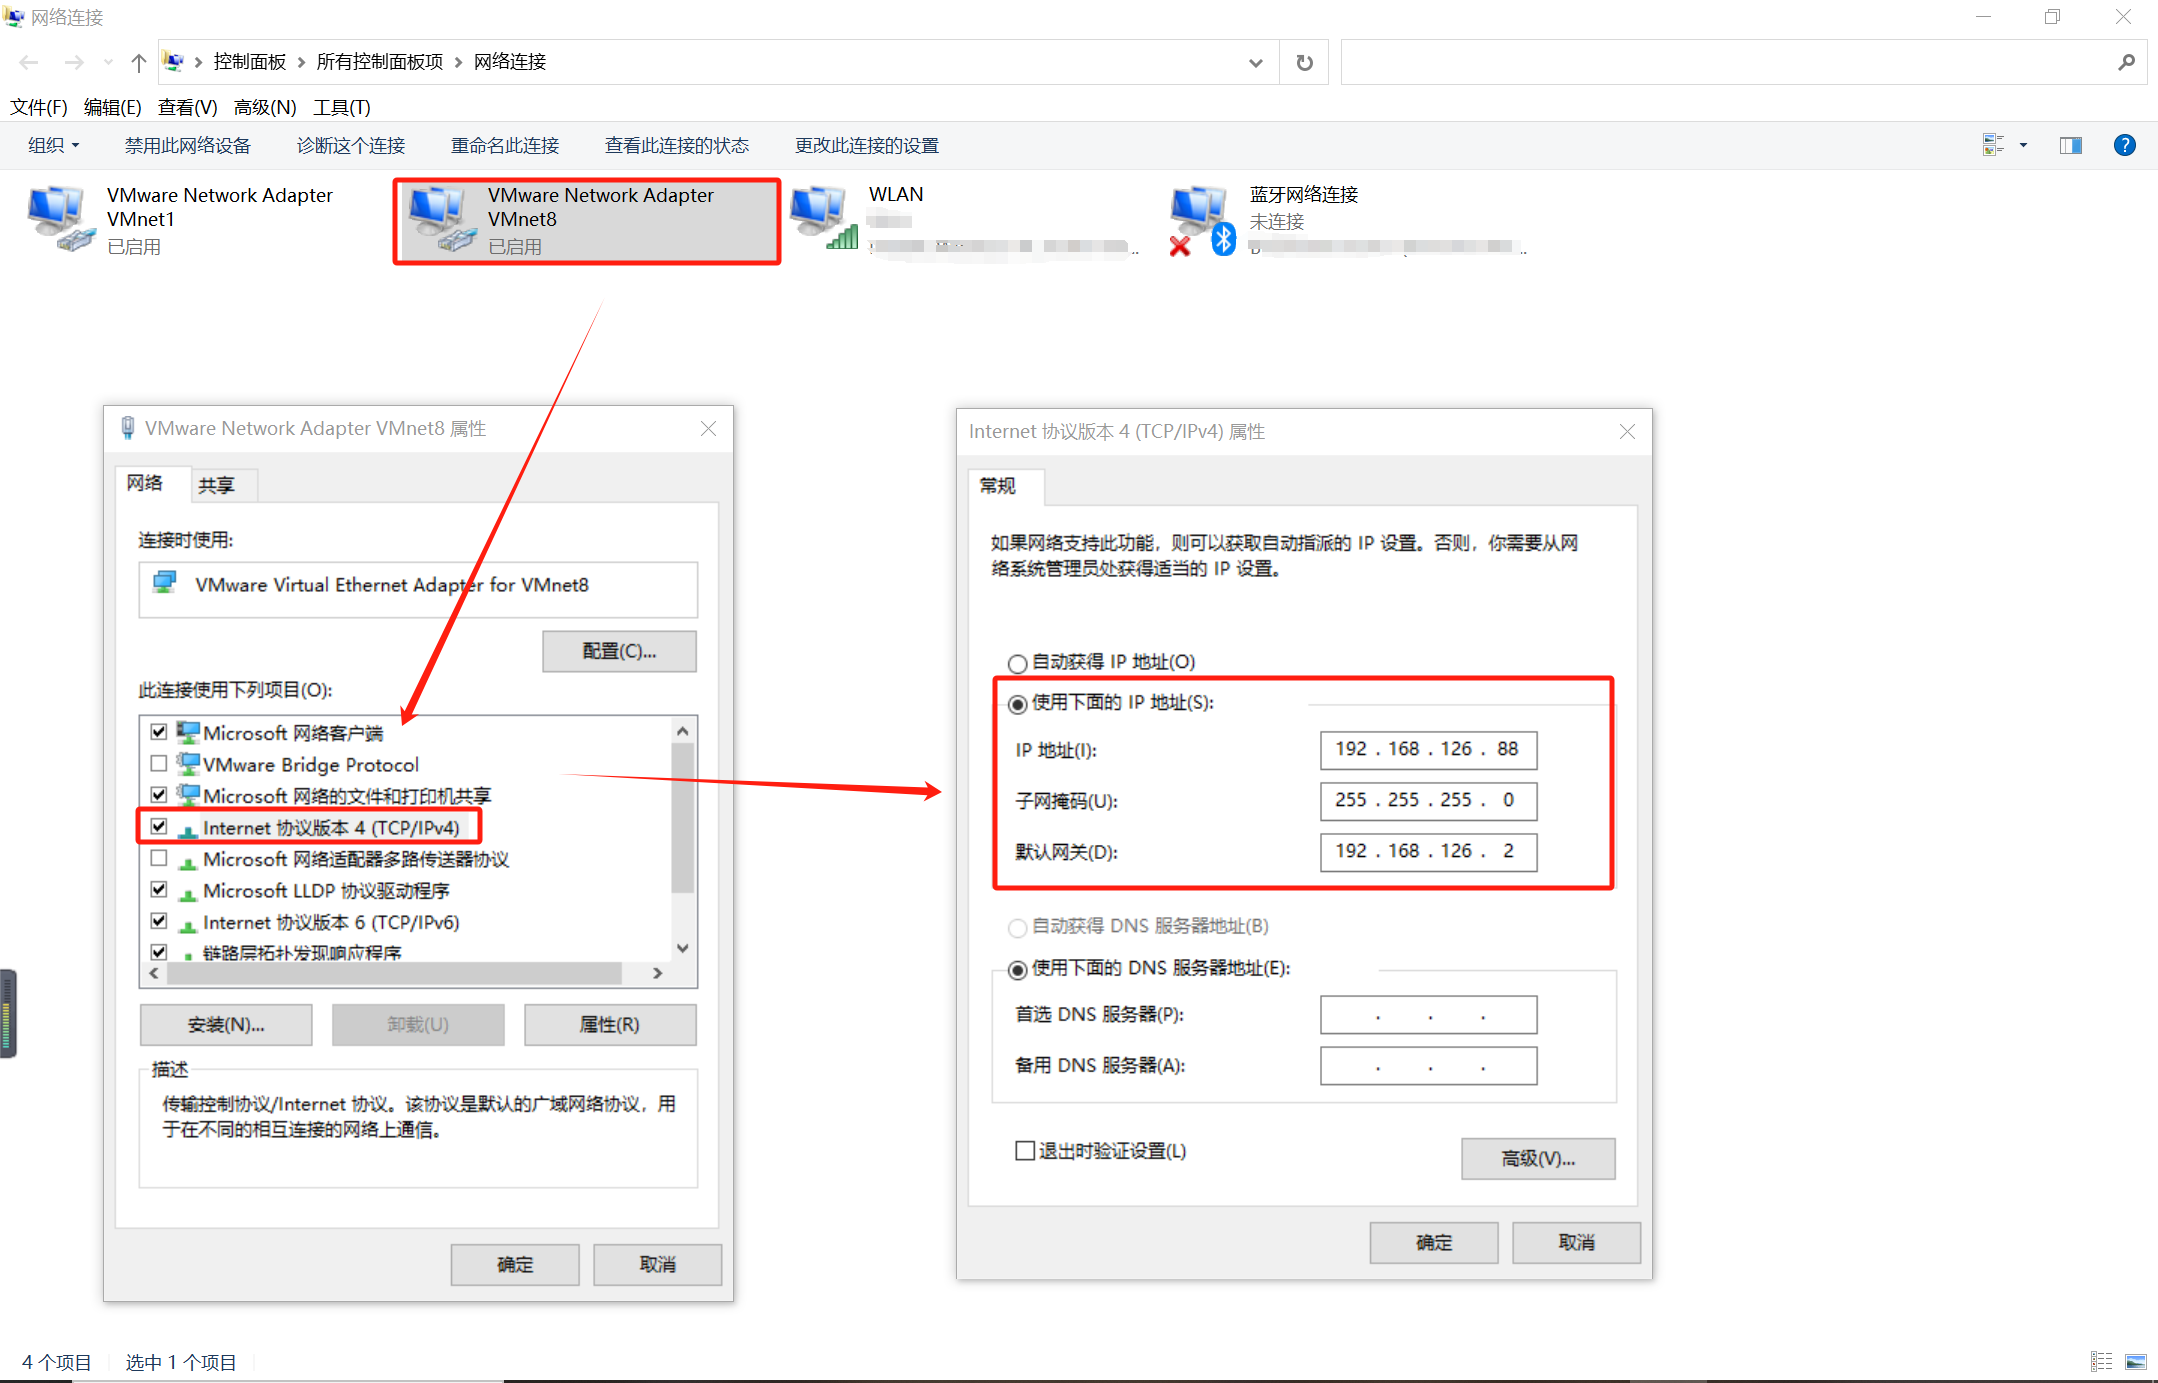Toggle the preview pane icon
Screen dimensions: 2158x1383
click(x=2070, y=146)
